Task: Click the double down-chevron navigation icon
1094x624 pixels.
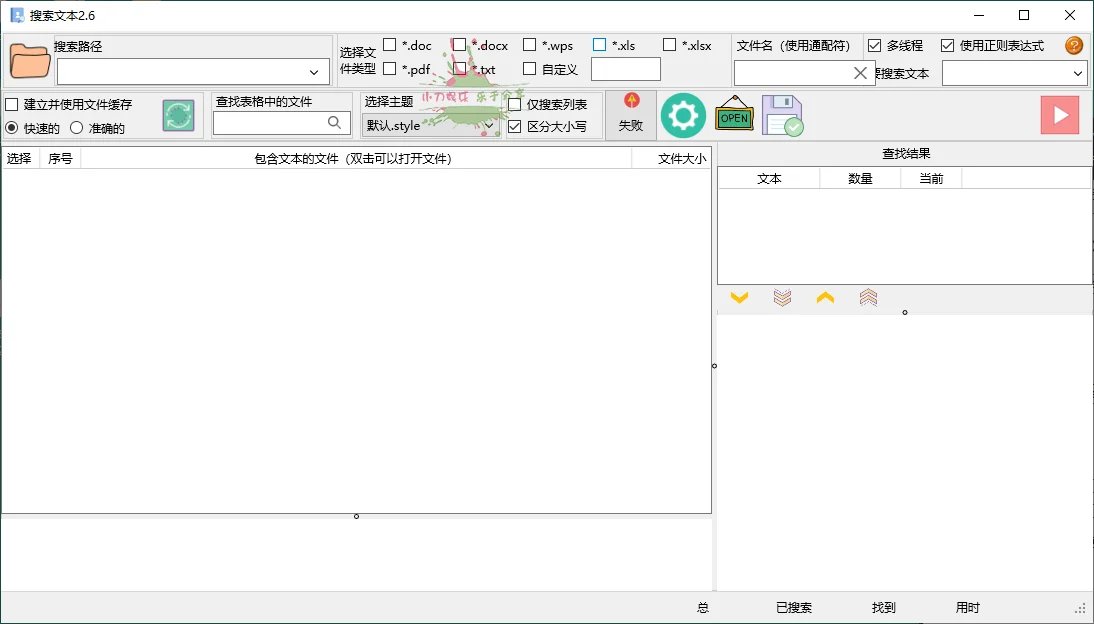Action: click(x=782, y=297)
